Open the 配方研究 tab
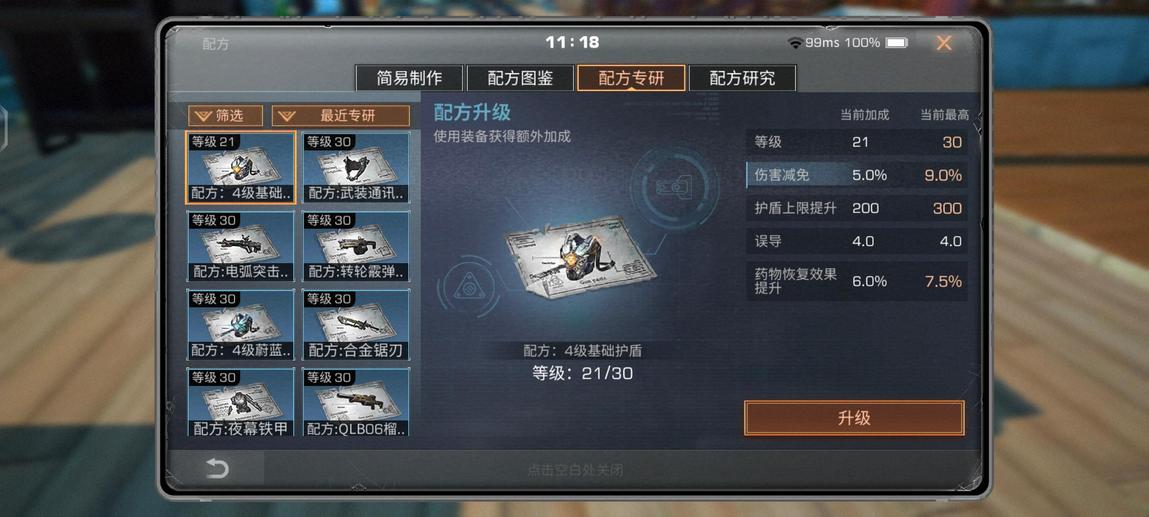1149x517 pixels. [x=742, y=78]
